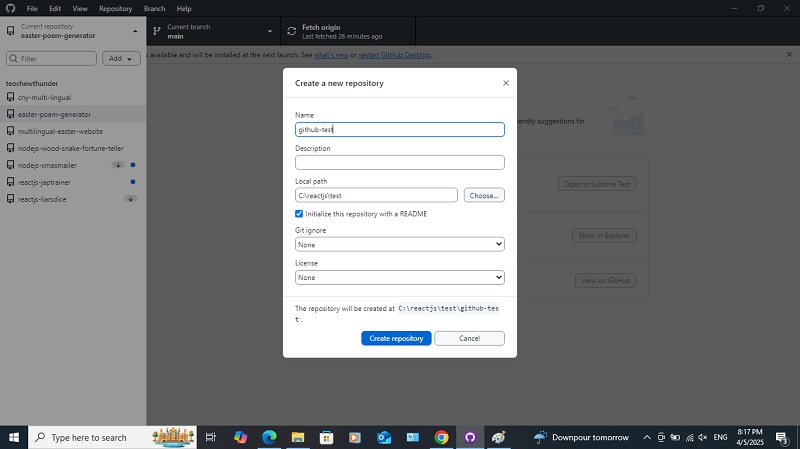Click the repository Filter box
The image size is (800, 449).
coord(51,59)
